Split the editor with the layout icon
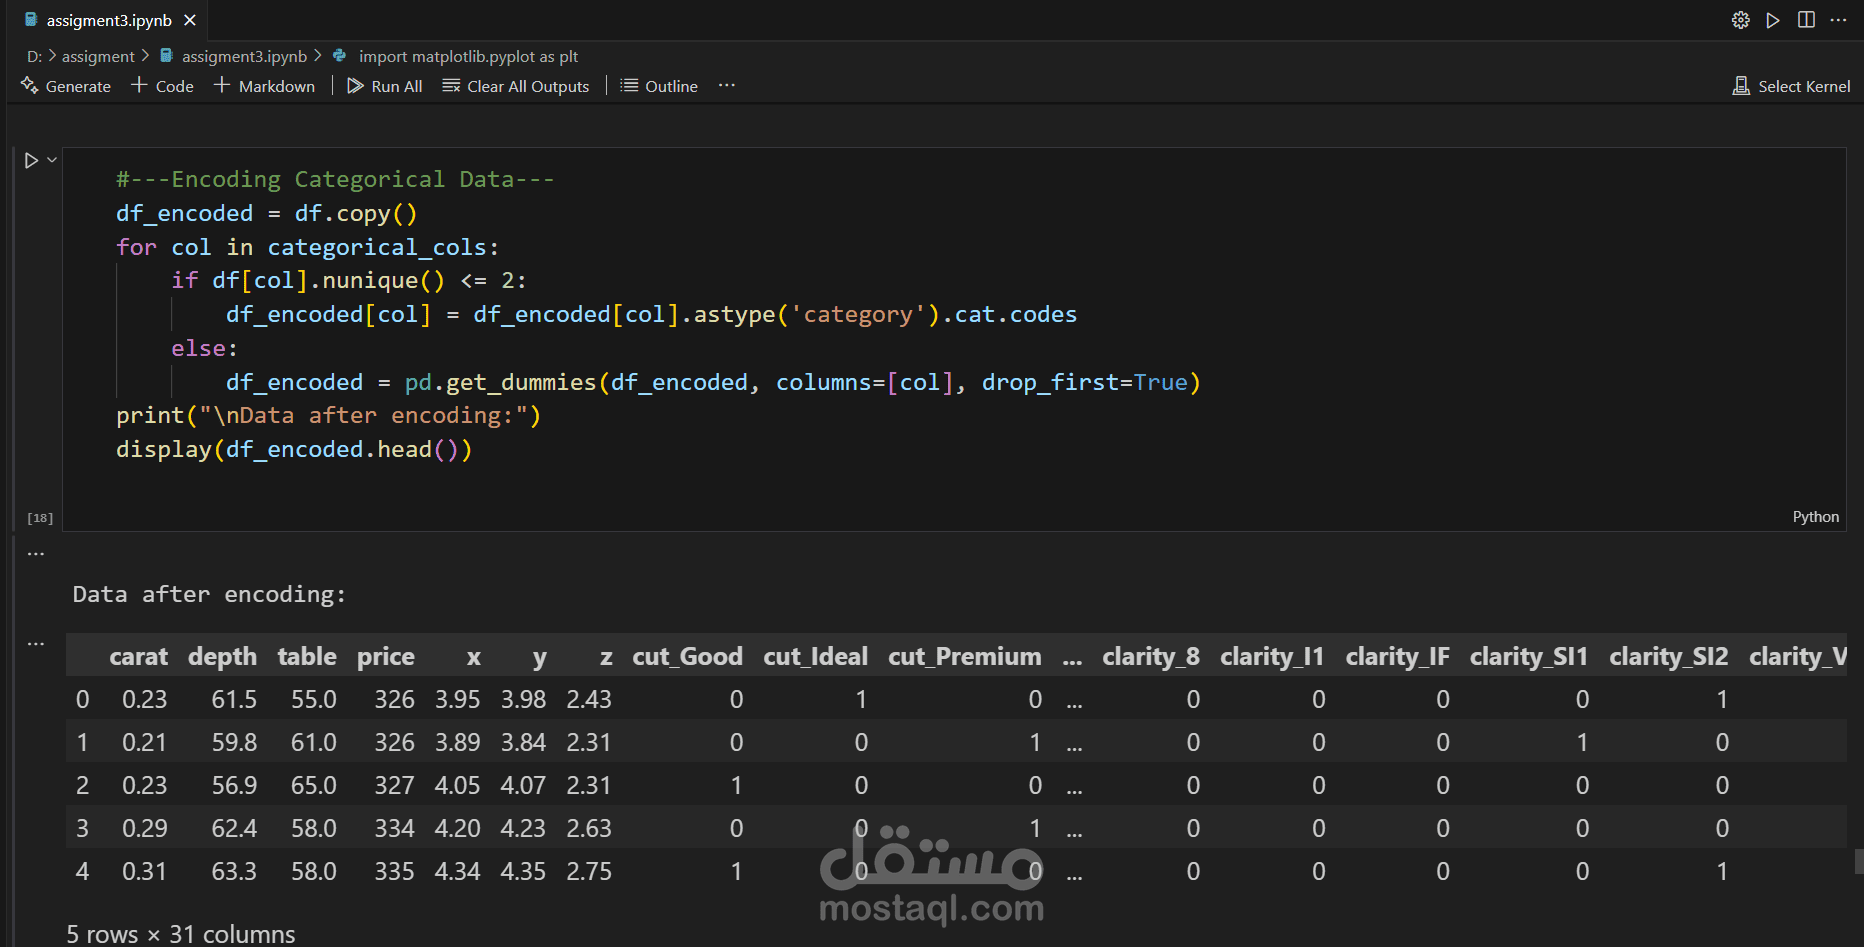Screen dimensions: 1864x947 click(x=1806, y=20)
